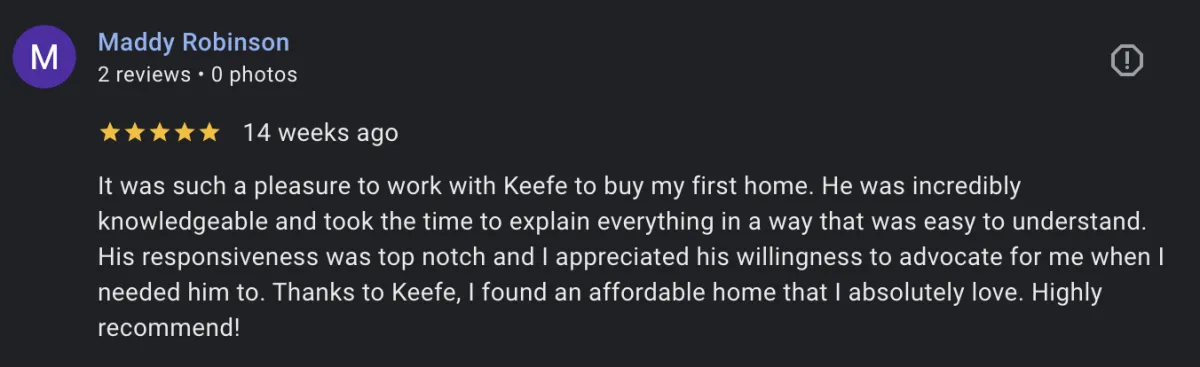Open Maddy Robinson's purple M avatar
This screenshot has height=367, width=1200.
[x=44, y=57]
